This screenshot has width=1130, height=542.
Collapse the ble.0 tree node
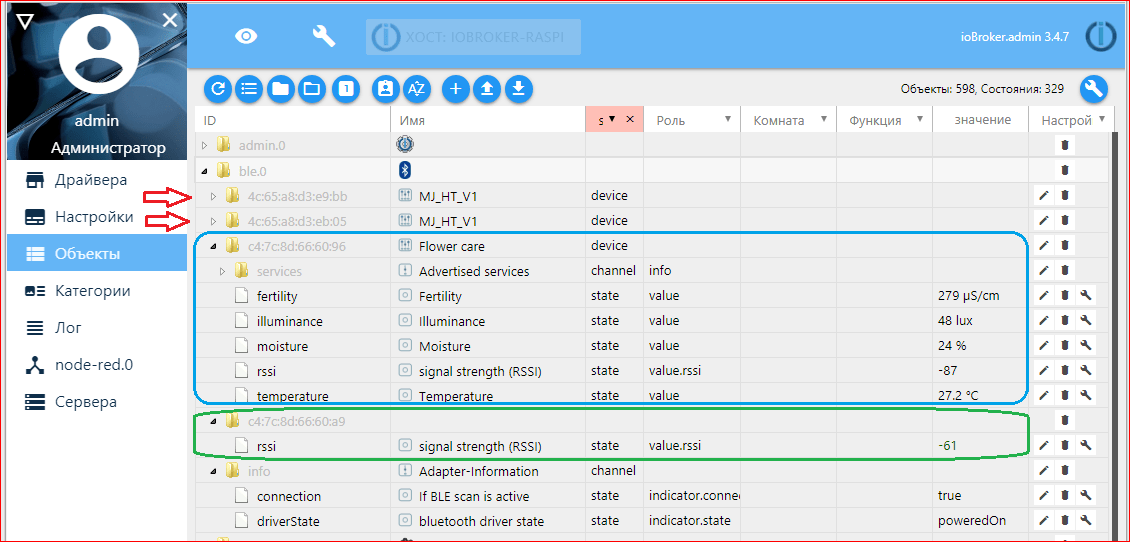click(205, 170)
